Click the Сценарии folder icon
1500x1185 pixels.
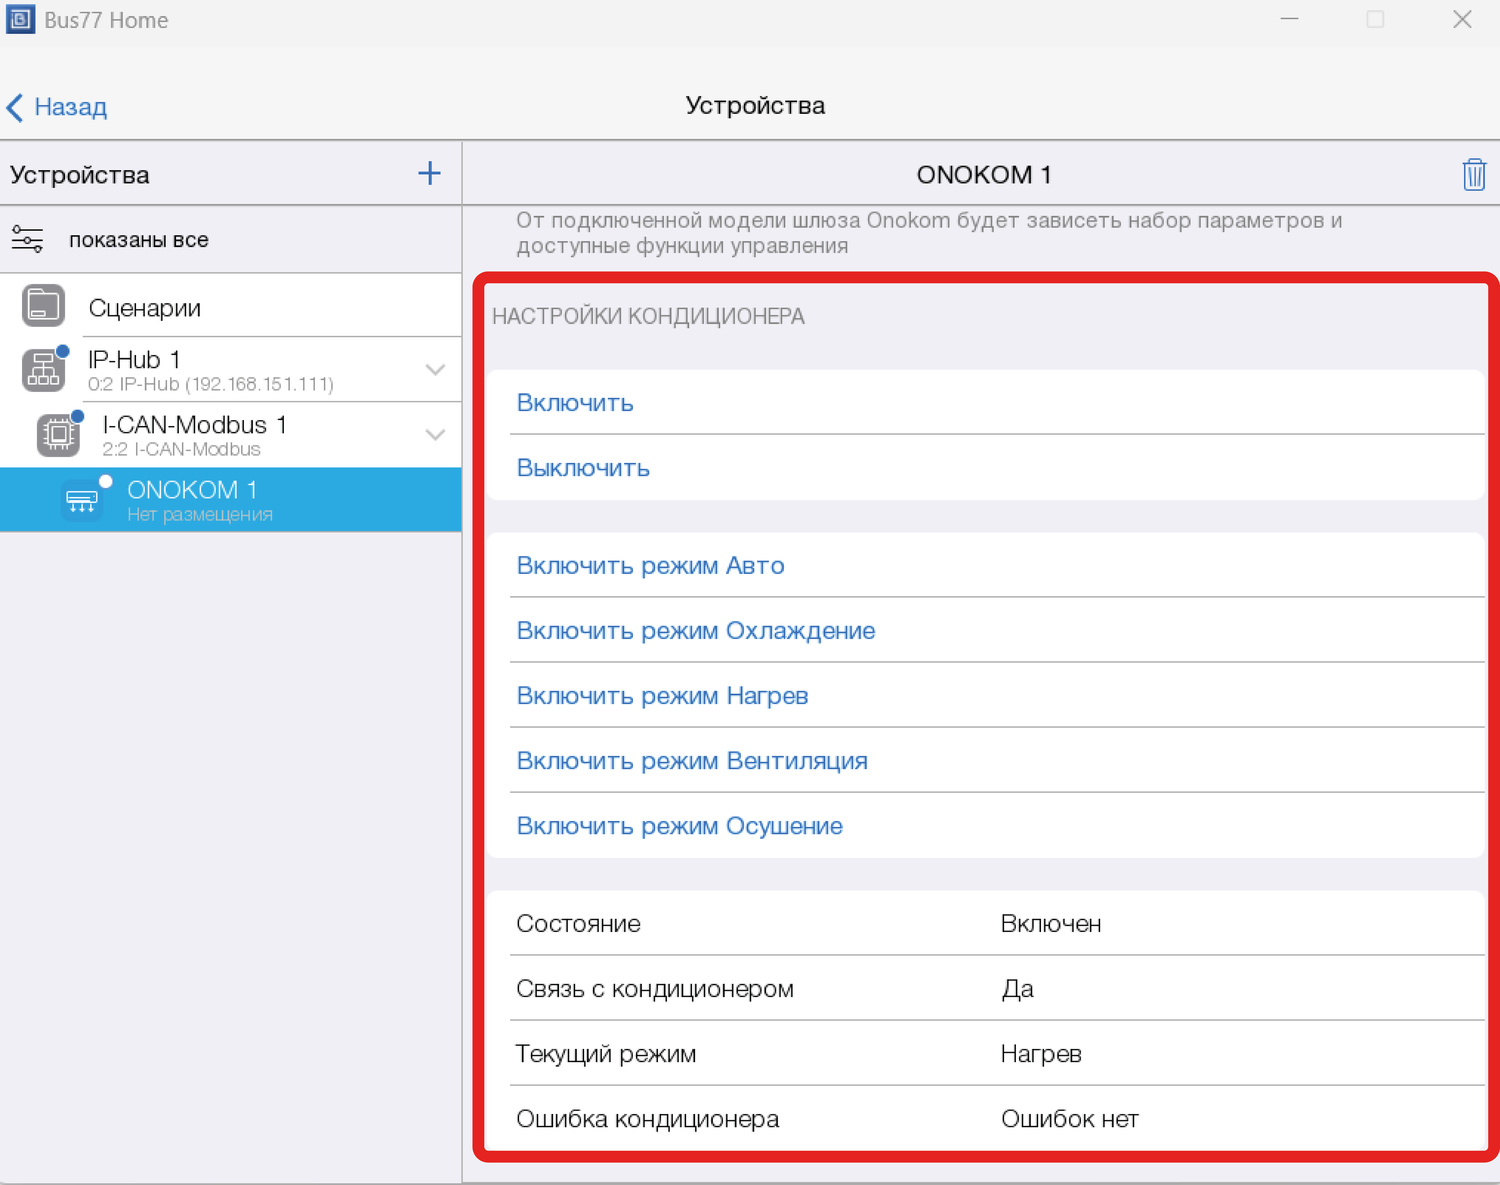point(44,307)
